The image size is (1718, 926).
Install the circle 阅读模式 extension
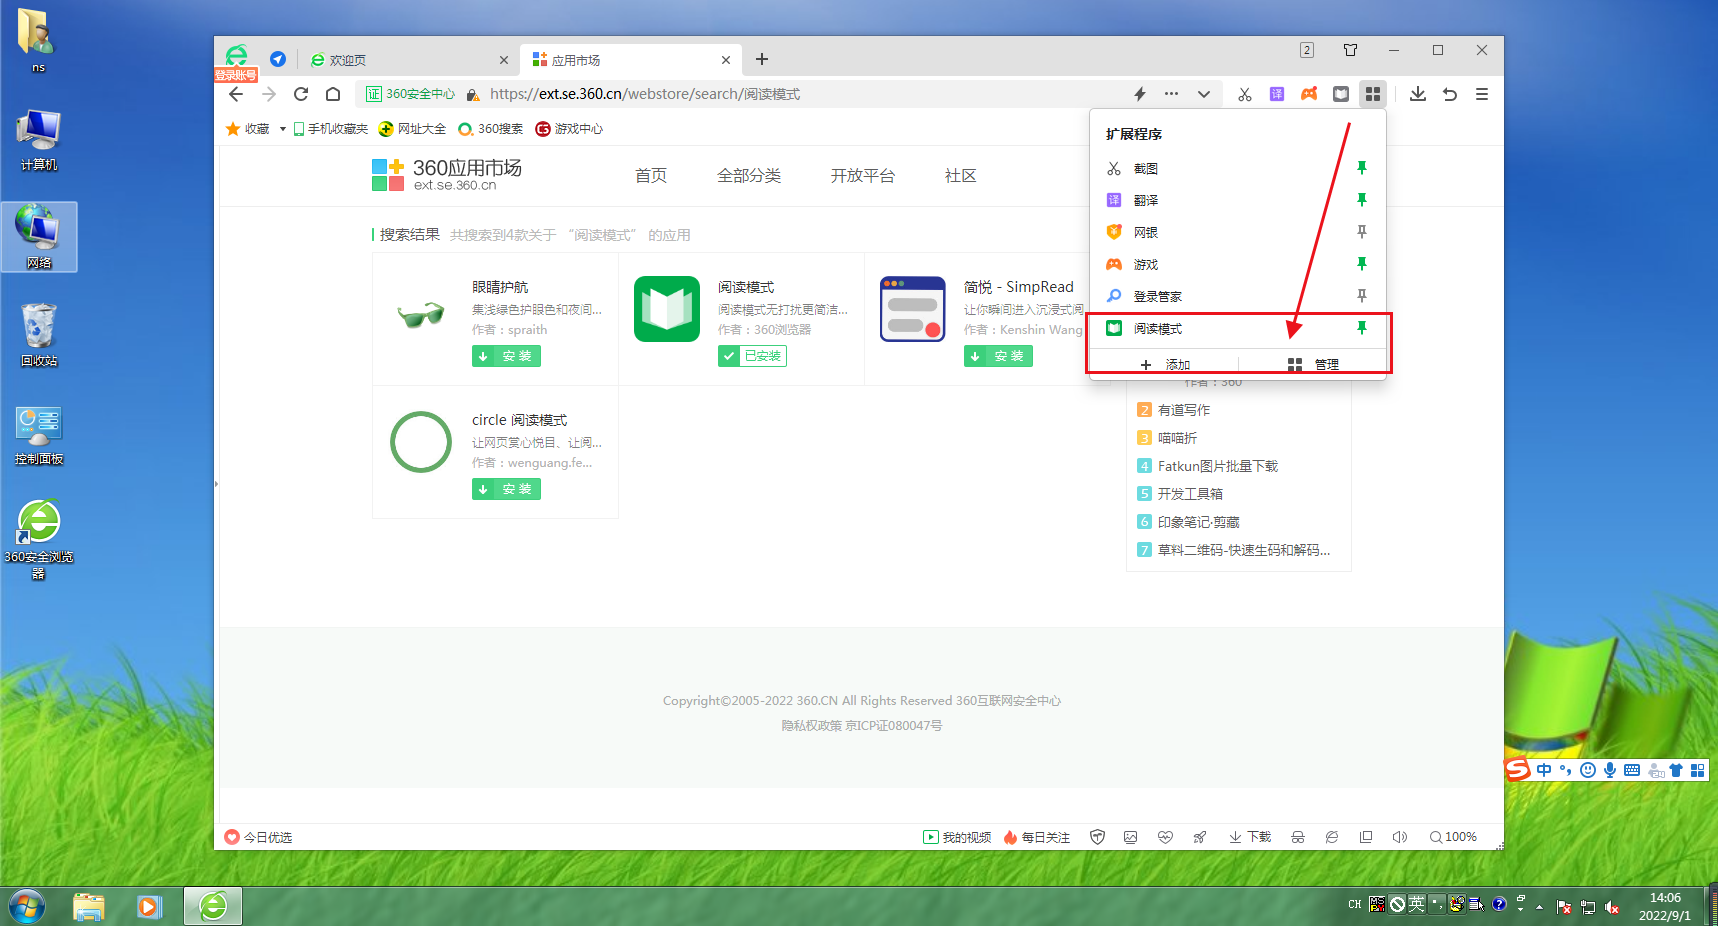(506, 489)
